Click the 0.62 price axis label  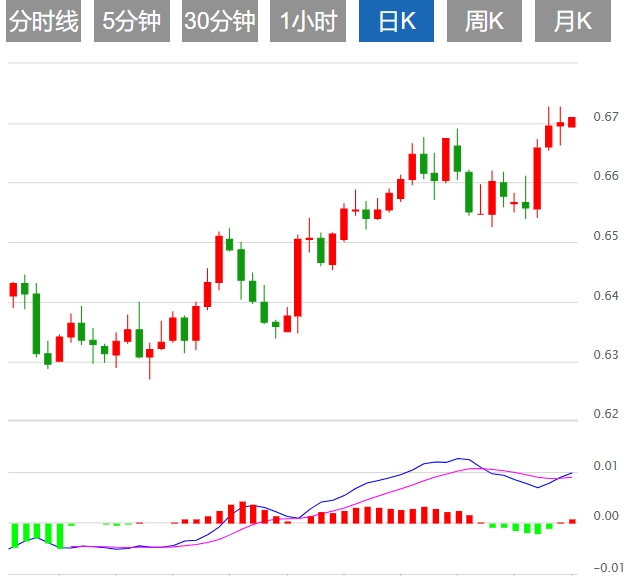coord(605,414)
